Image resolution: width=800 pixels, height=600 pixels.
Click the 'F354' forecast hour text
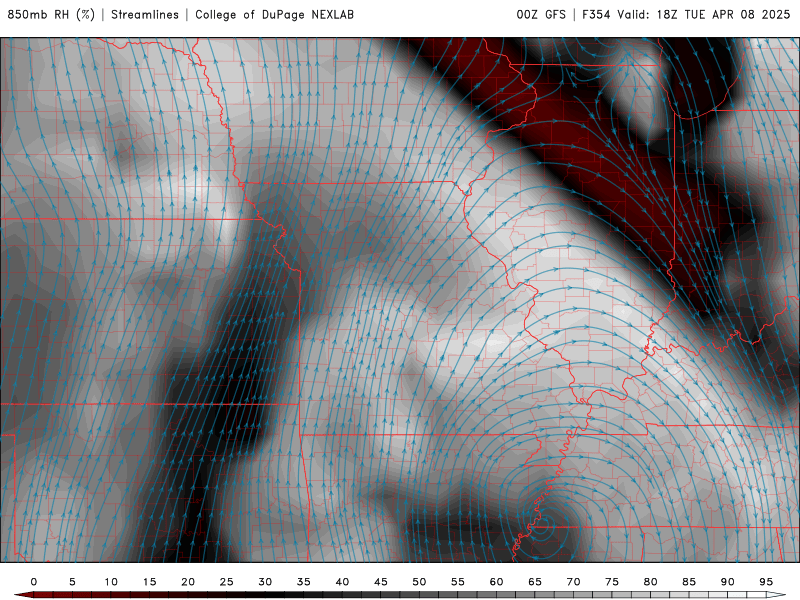(596, 15)
